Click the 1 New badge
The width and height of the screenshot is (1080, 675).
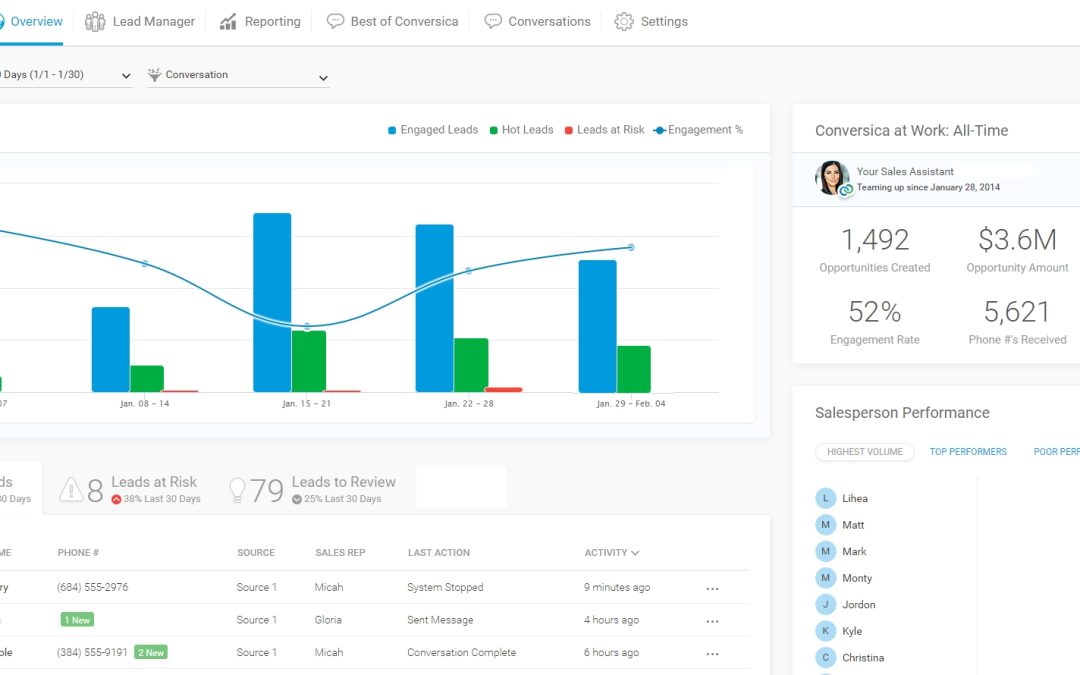point(77,620)
